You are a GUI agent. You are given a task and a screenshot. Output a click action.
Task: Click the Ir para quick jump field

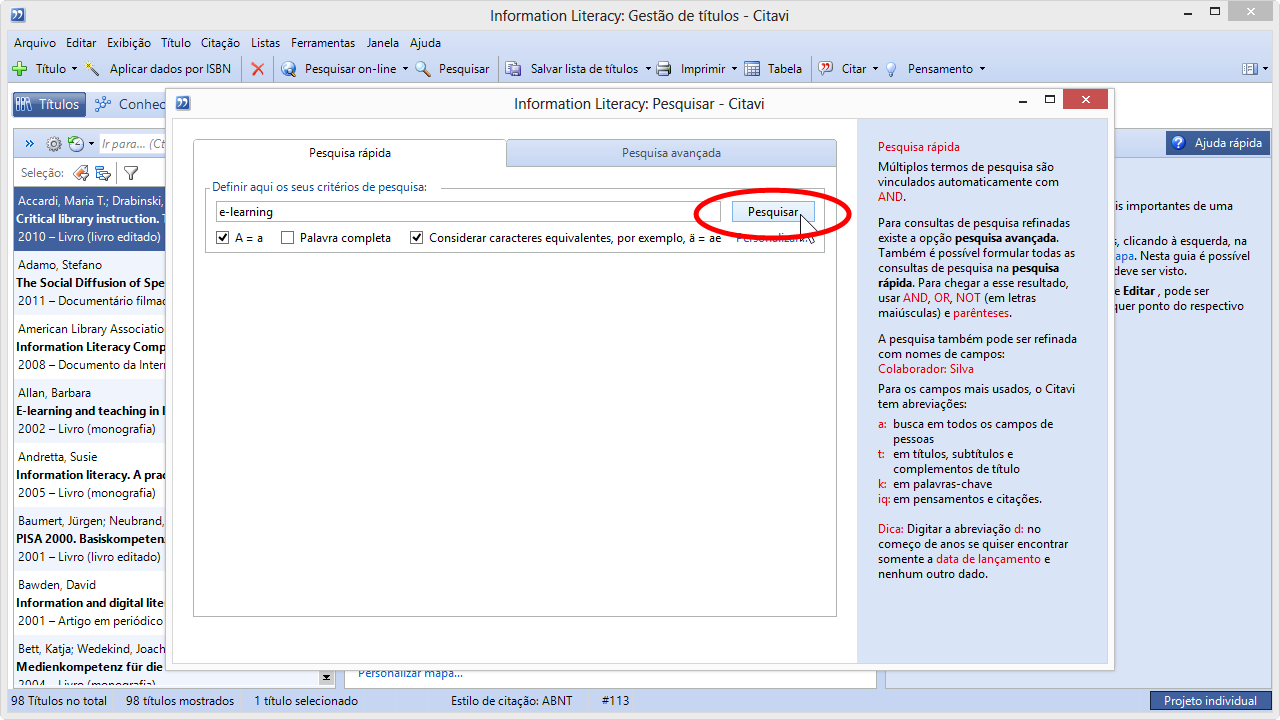pyautogui.click(x=131, y=144)
